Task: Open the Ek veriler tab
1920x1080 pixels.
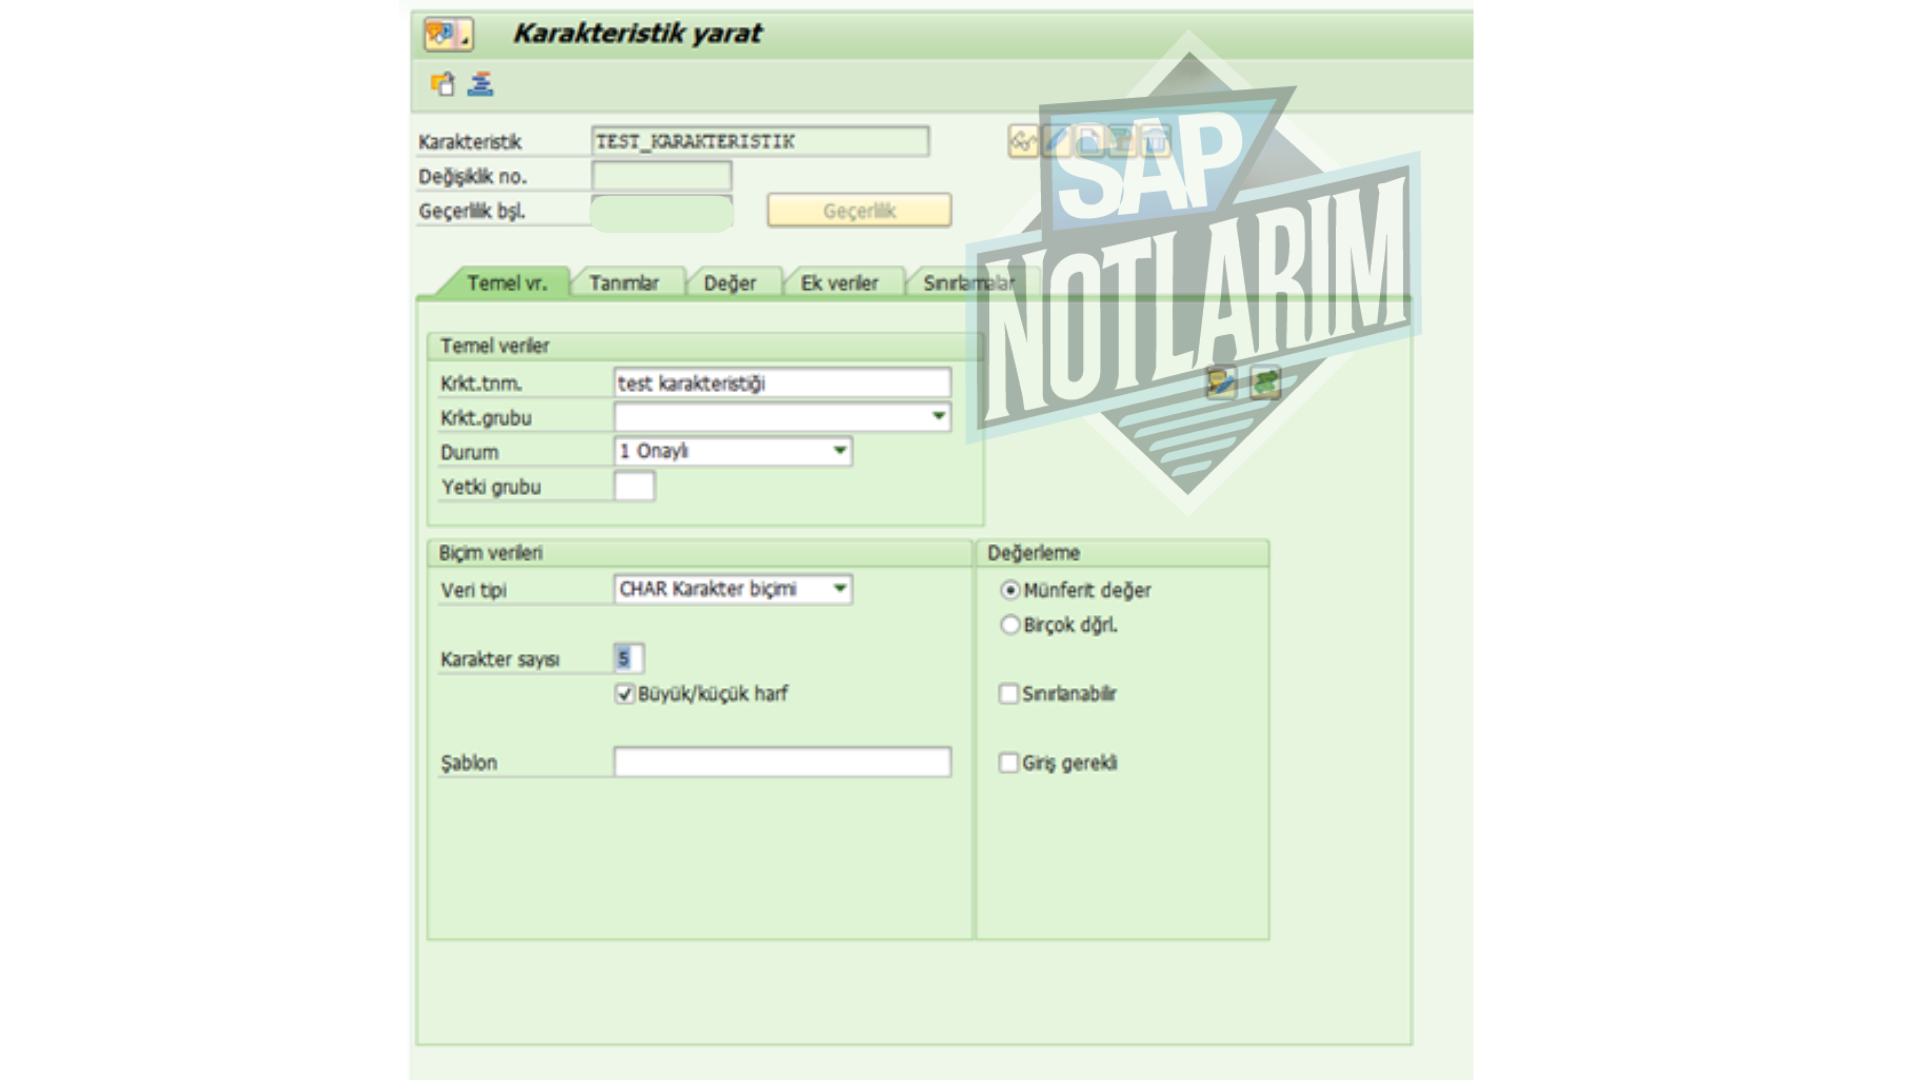Action: [x=839, y=283]
